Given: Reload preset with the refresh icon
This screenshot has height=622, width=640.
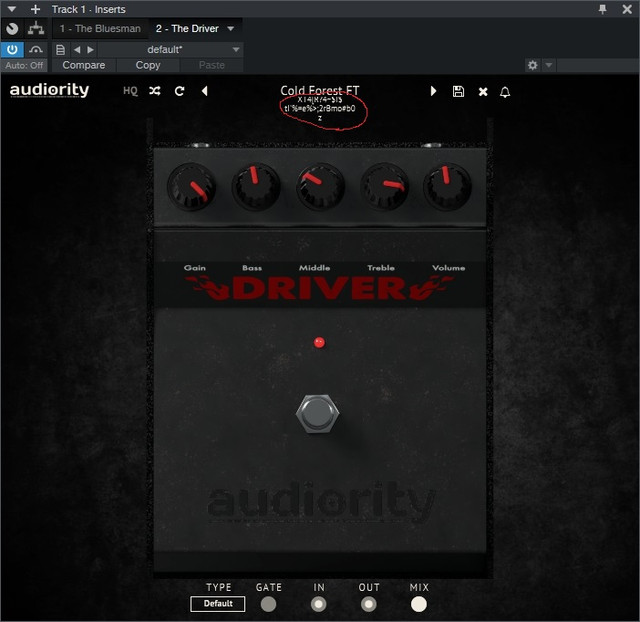Looking at the screenshot, I should point(180,91).
